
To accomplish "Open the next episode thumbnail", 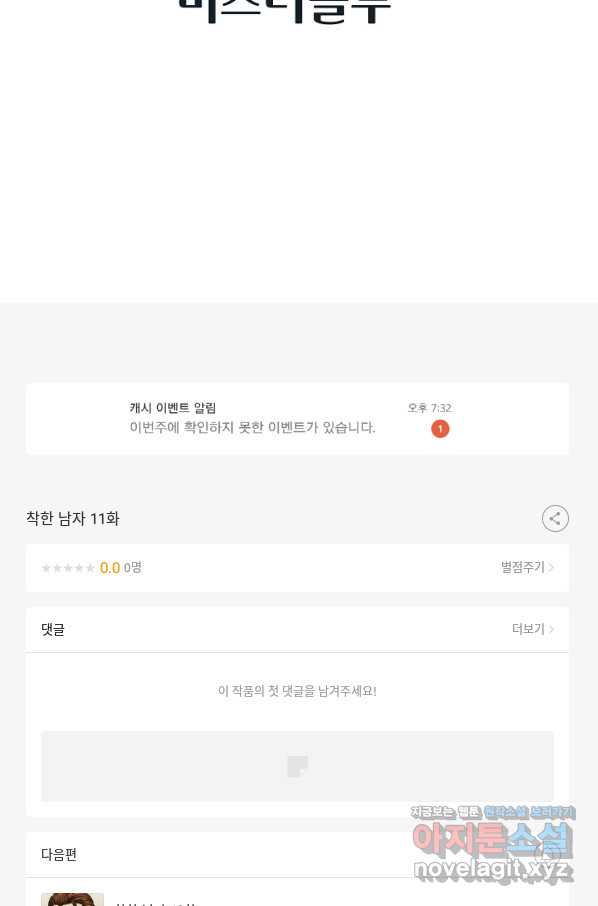I will coord(72,900).
